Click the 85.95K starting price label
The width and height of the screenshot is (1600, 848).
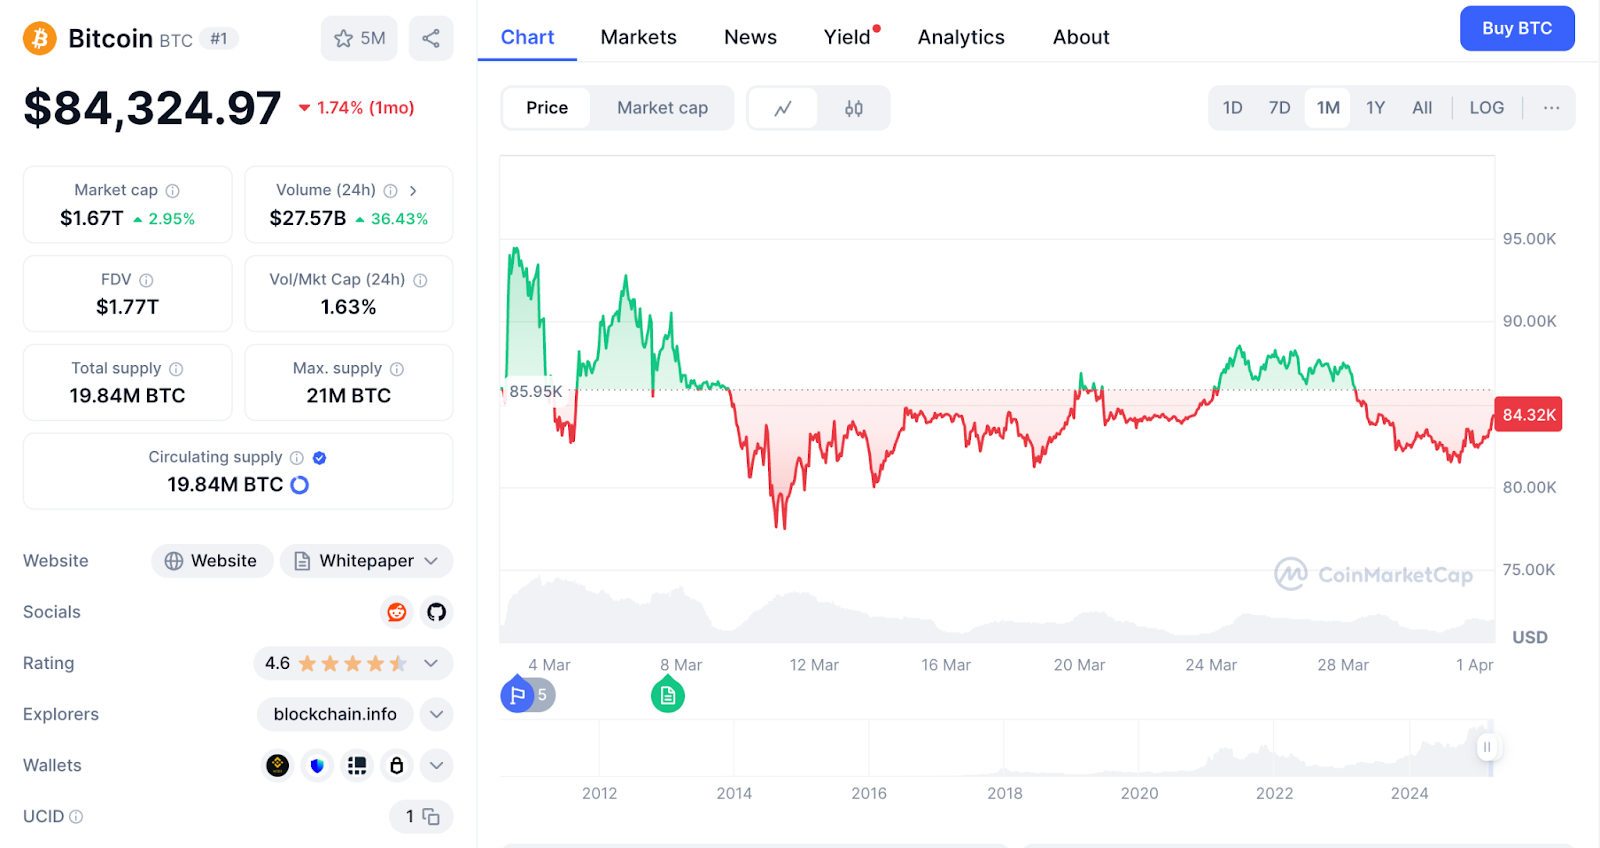[535, 391]
